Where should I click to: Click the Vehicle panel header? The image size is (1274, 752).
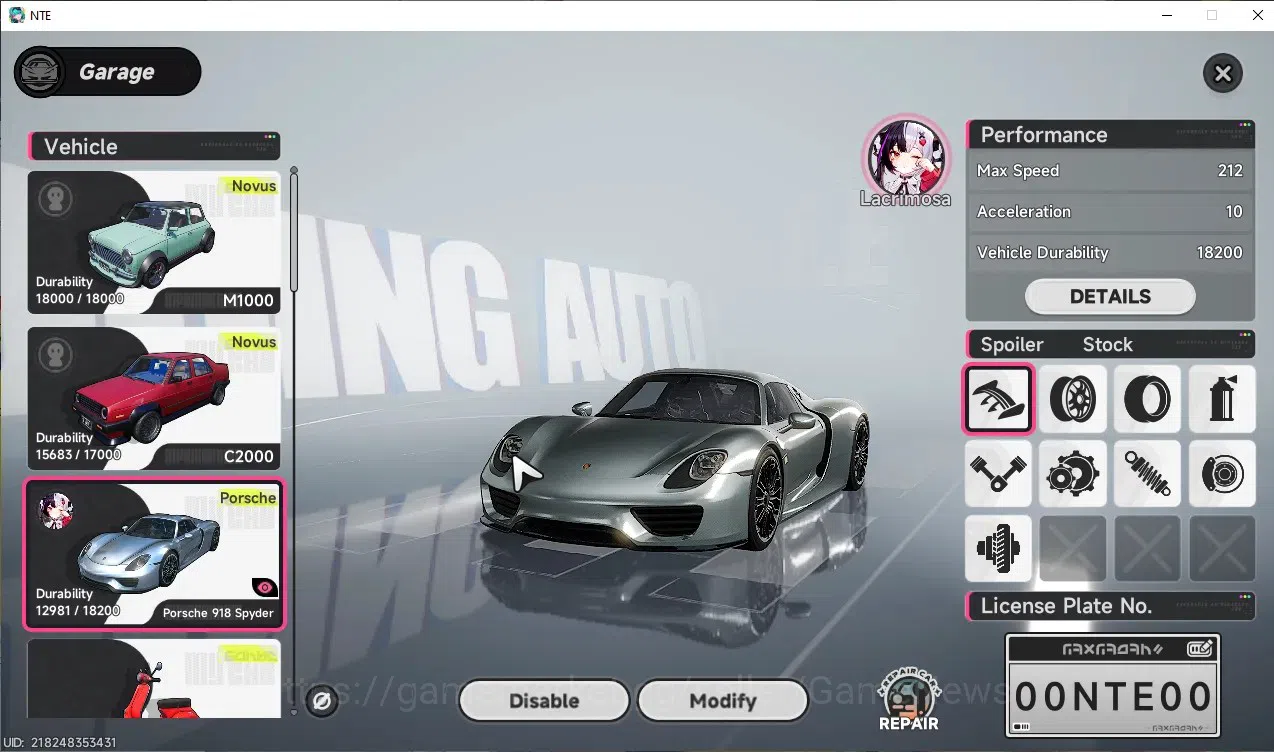click(x=154, y=146)
